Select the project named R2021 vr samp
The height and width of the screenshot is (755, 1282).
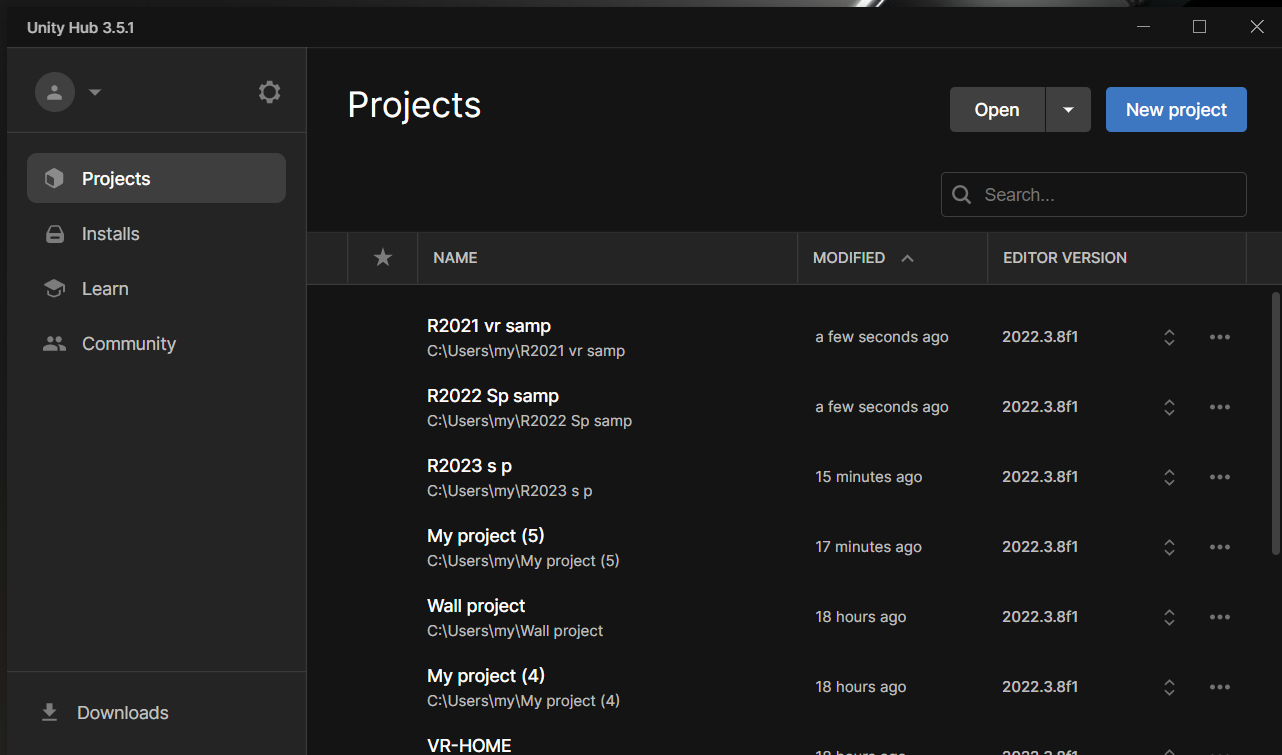489,326
